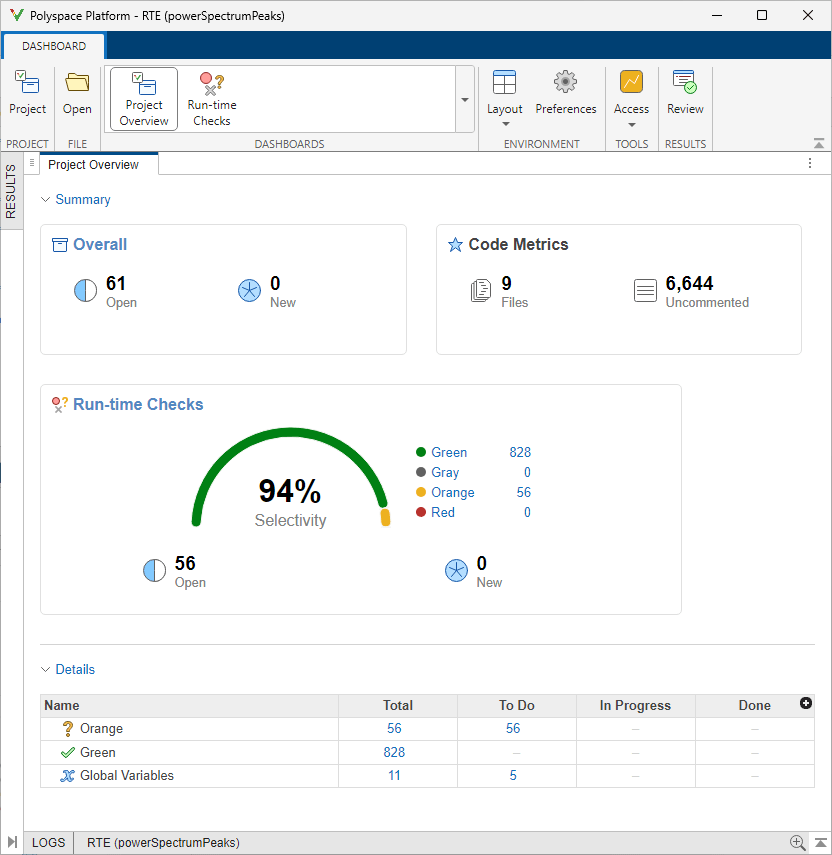Viewport: 832px width, 855px height.
Task: Click the Orange total count 56 link
Action: click(394, 729)
